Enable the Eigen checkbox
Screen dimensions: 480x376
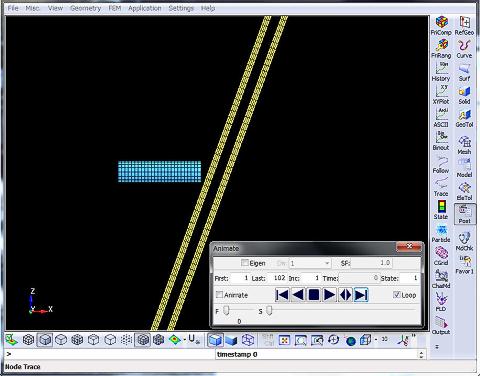pos(245,263)
